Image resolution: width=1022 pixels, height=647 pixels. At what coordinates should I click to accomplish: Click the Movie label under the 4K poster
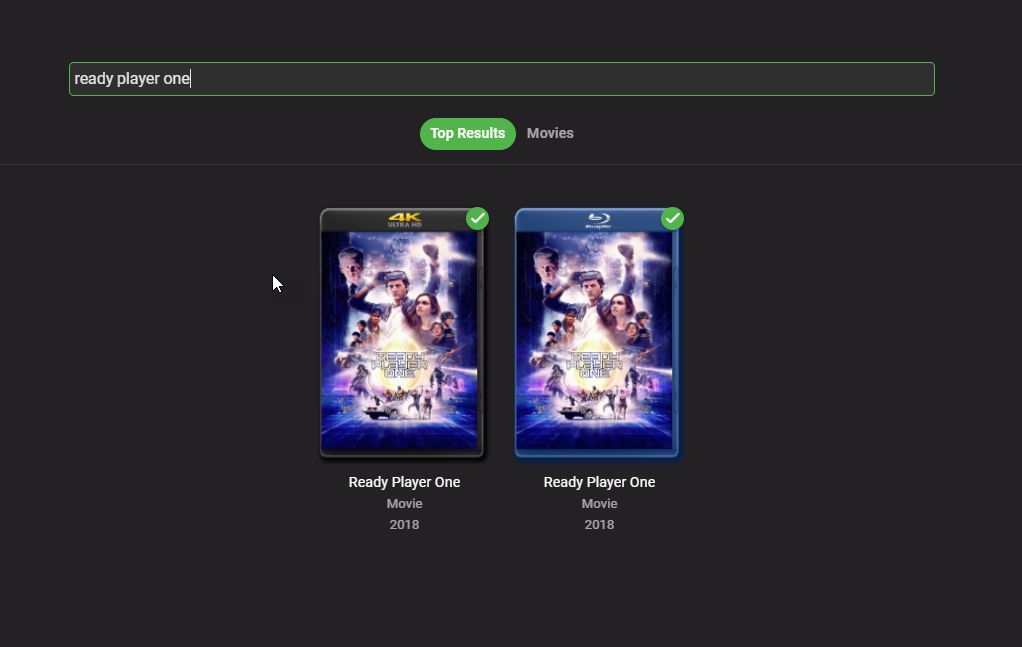404,504
